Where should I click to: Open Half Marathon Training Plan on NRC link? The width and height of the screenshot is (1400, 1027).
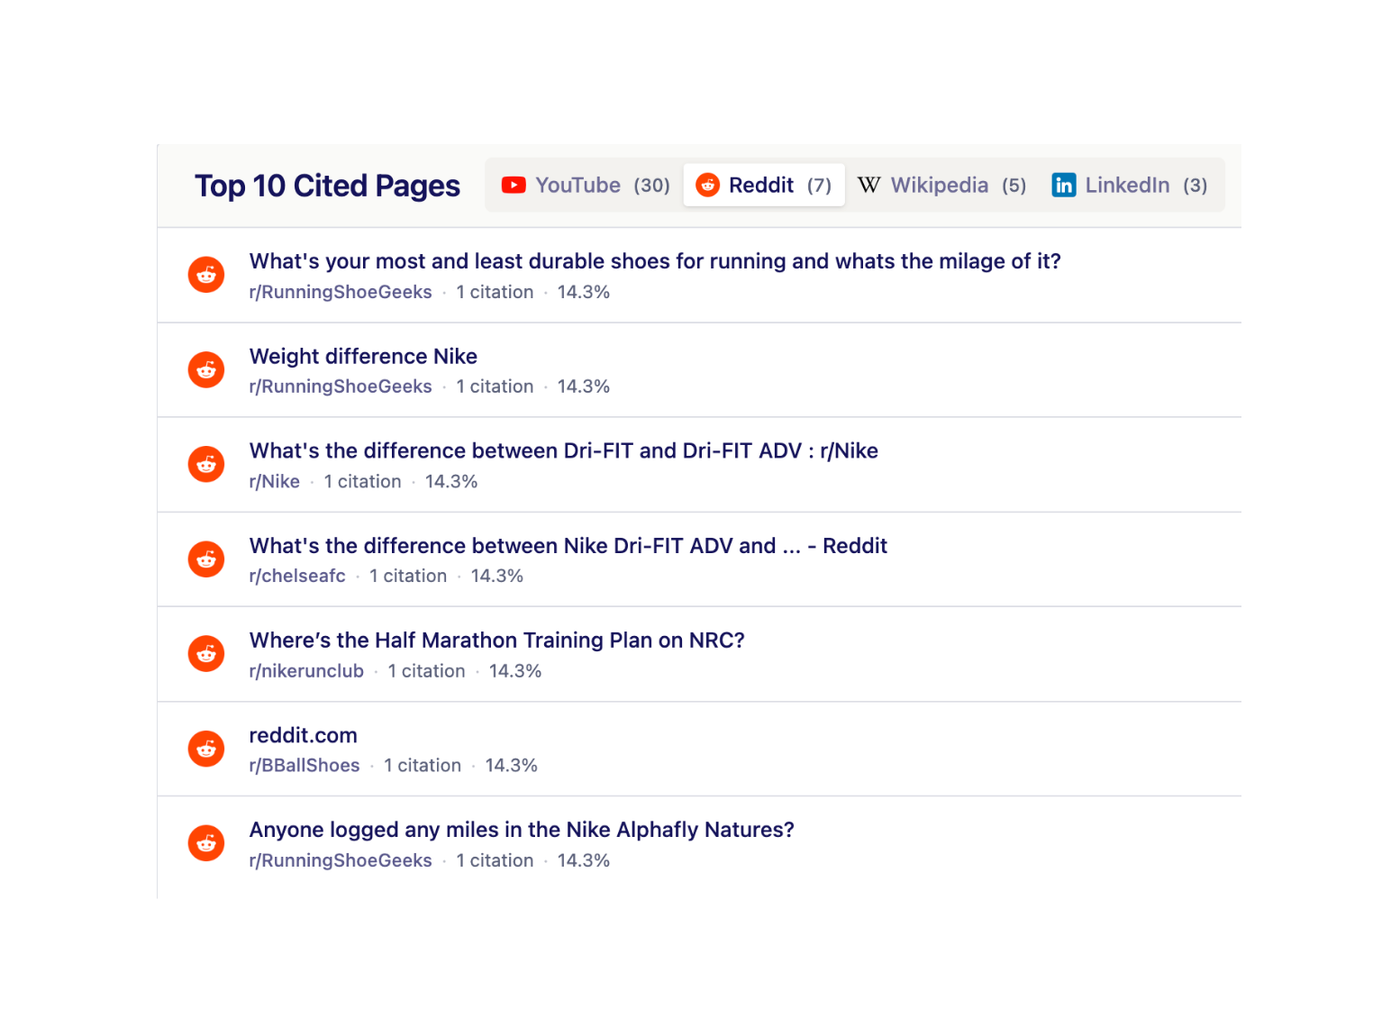click(x=497, y=640)
